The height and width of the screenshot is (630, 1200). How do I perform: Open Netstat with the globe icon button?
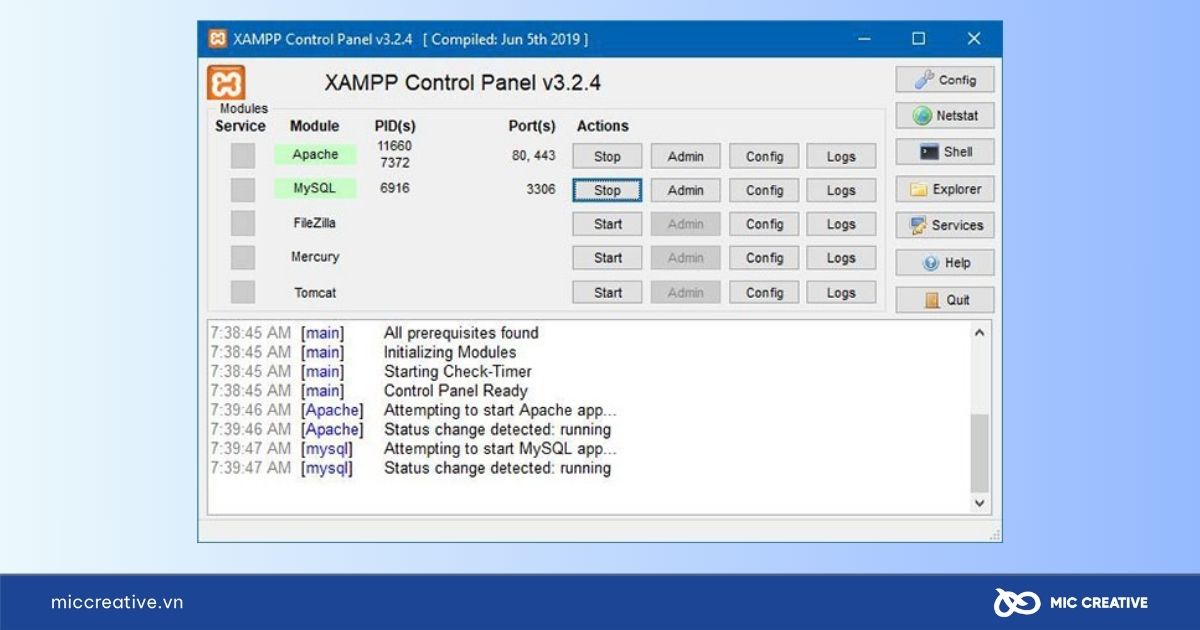click(945, 116)
